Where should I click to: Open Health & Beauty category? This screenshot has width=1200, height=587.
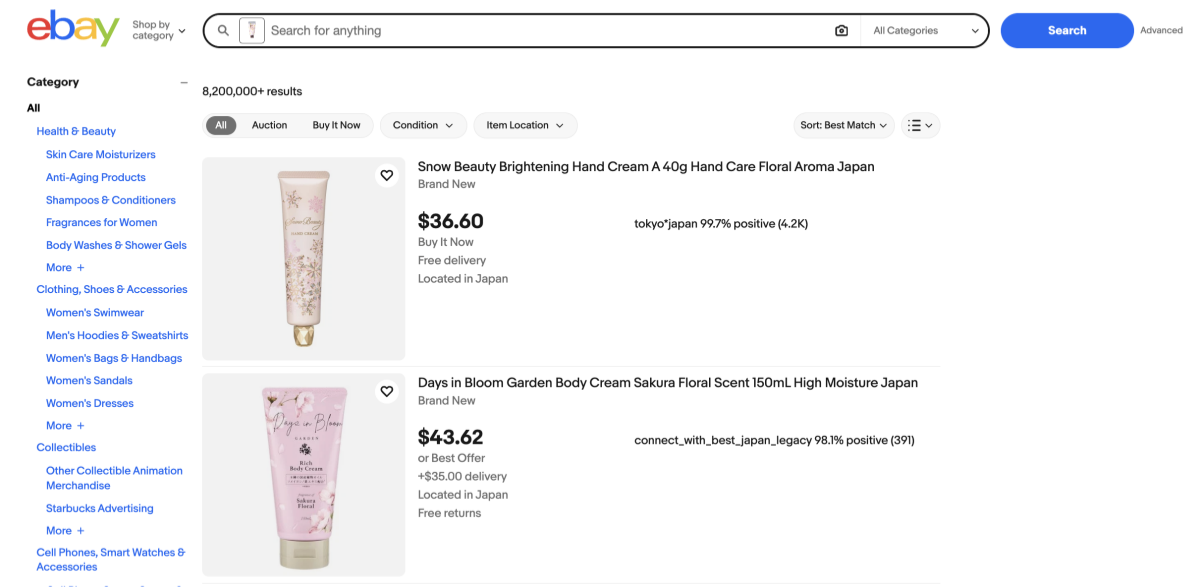tap(76, 131)
